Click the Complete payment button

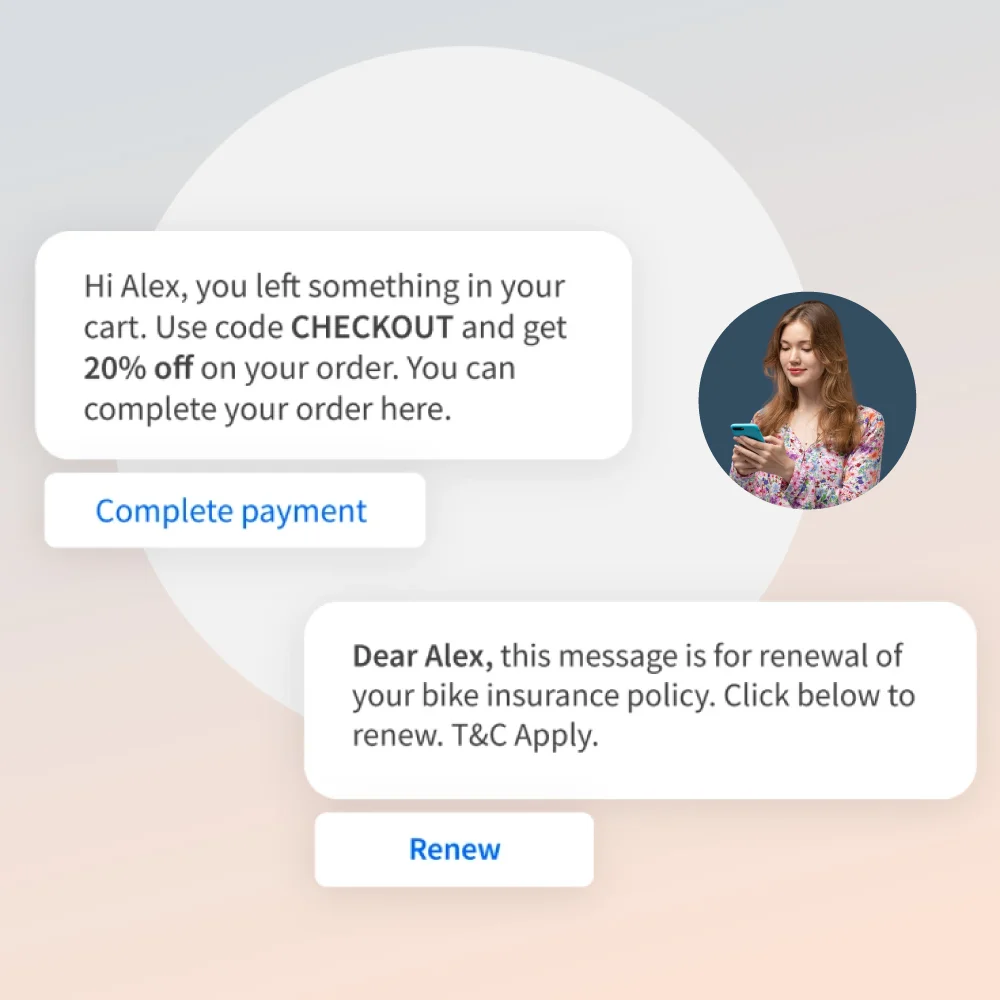(235, 510)
